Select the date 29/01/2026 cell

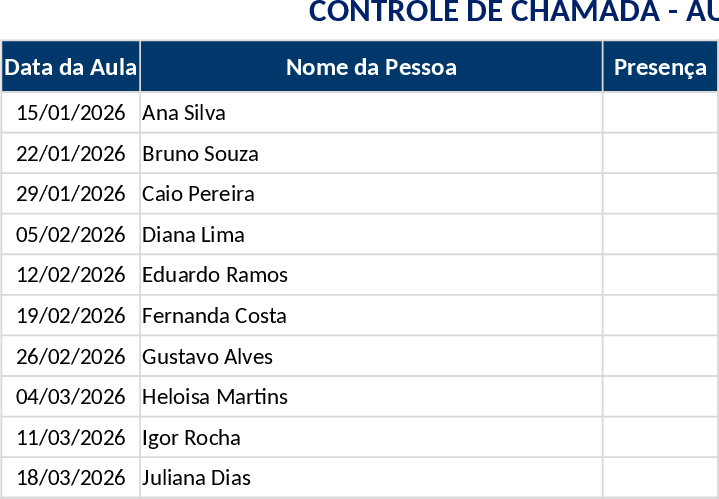[71, 194]
